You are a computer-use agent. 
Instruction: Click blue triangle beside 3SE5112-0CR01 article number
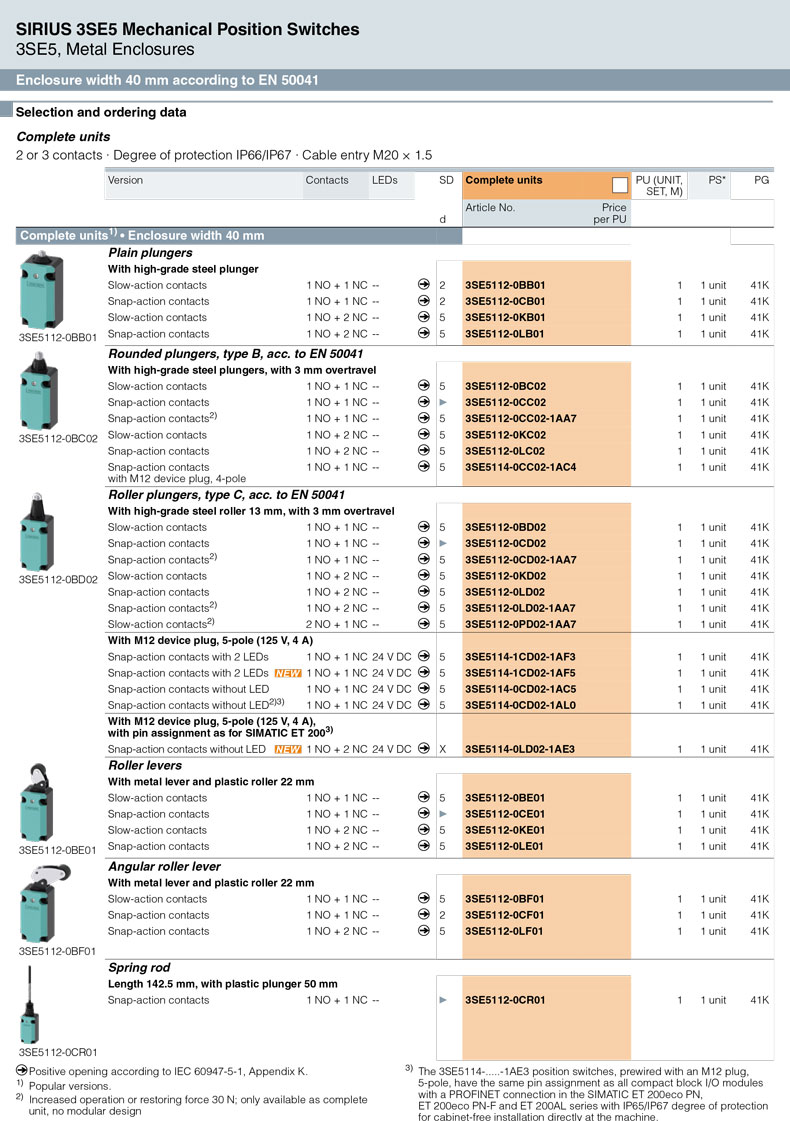point(443,1000)
